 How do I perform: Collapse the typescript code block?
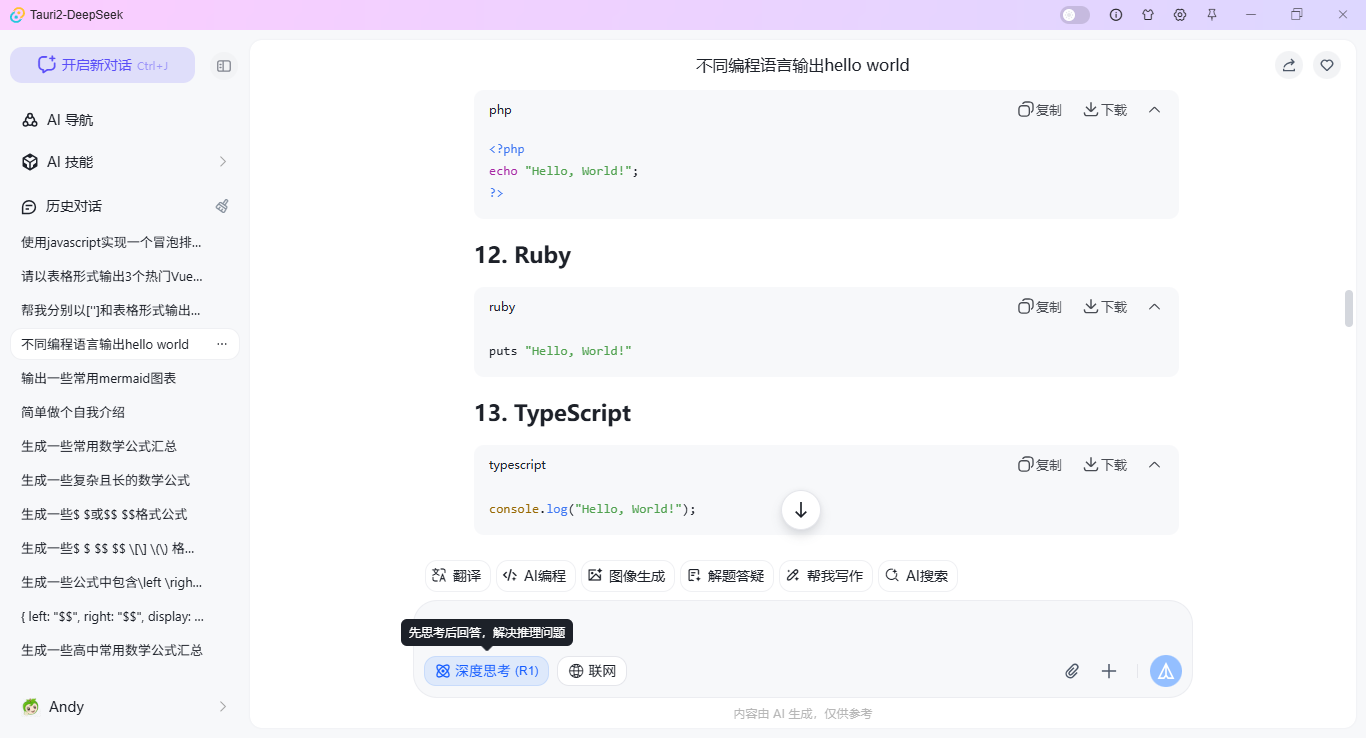[x=1154, y=465]
